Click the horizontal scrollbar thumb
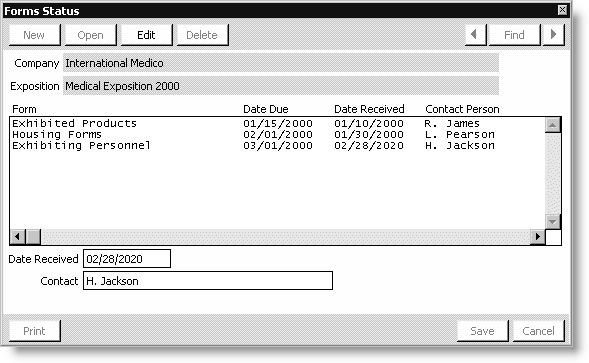 [x=33, y=237]
